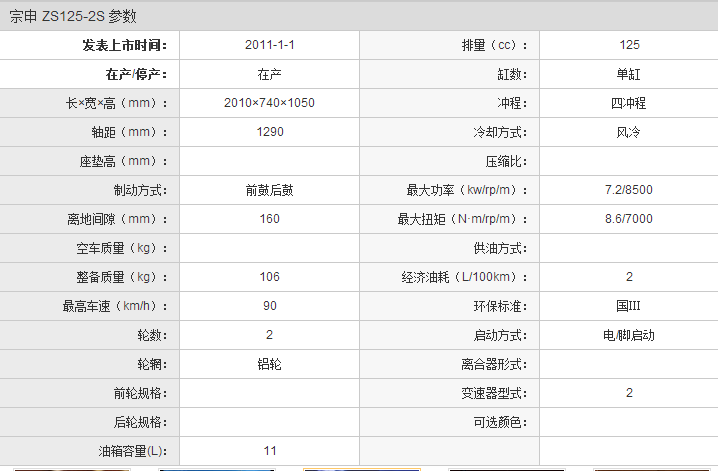Select the 经济油耗（L/100km） label
This screenshot has height=471, width=718.
[x=465, y=277]
